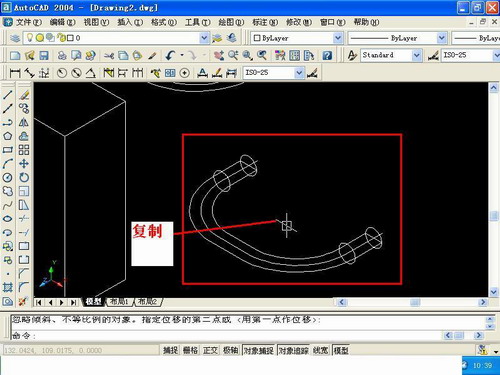Click the command line input field
The width and height of the screenshot is (500, 375).
tap(227, 335)
